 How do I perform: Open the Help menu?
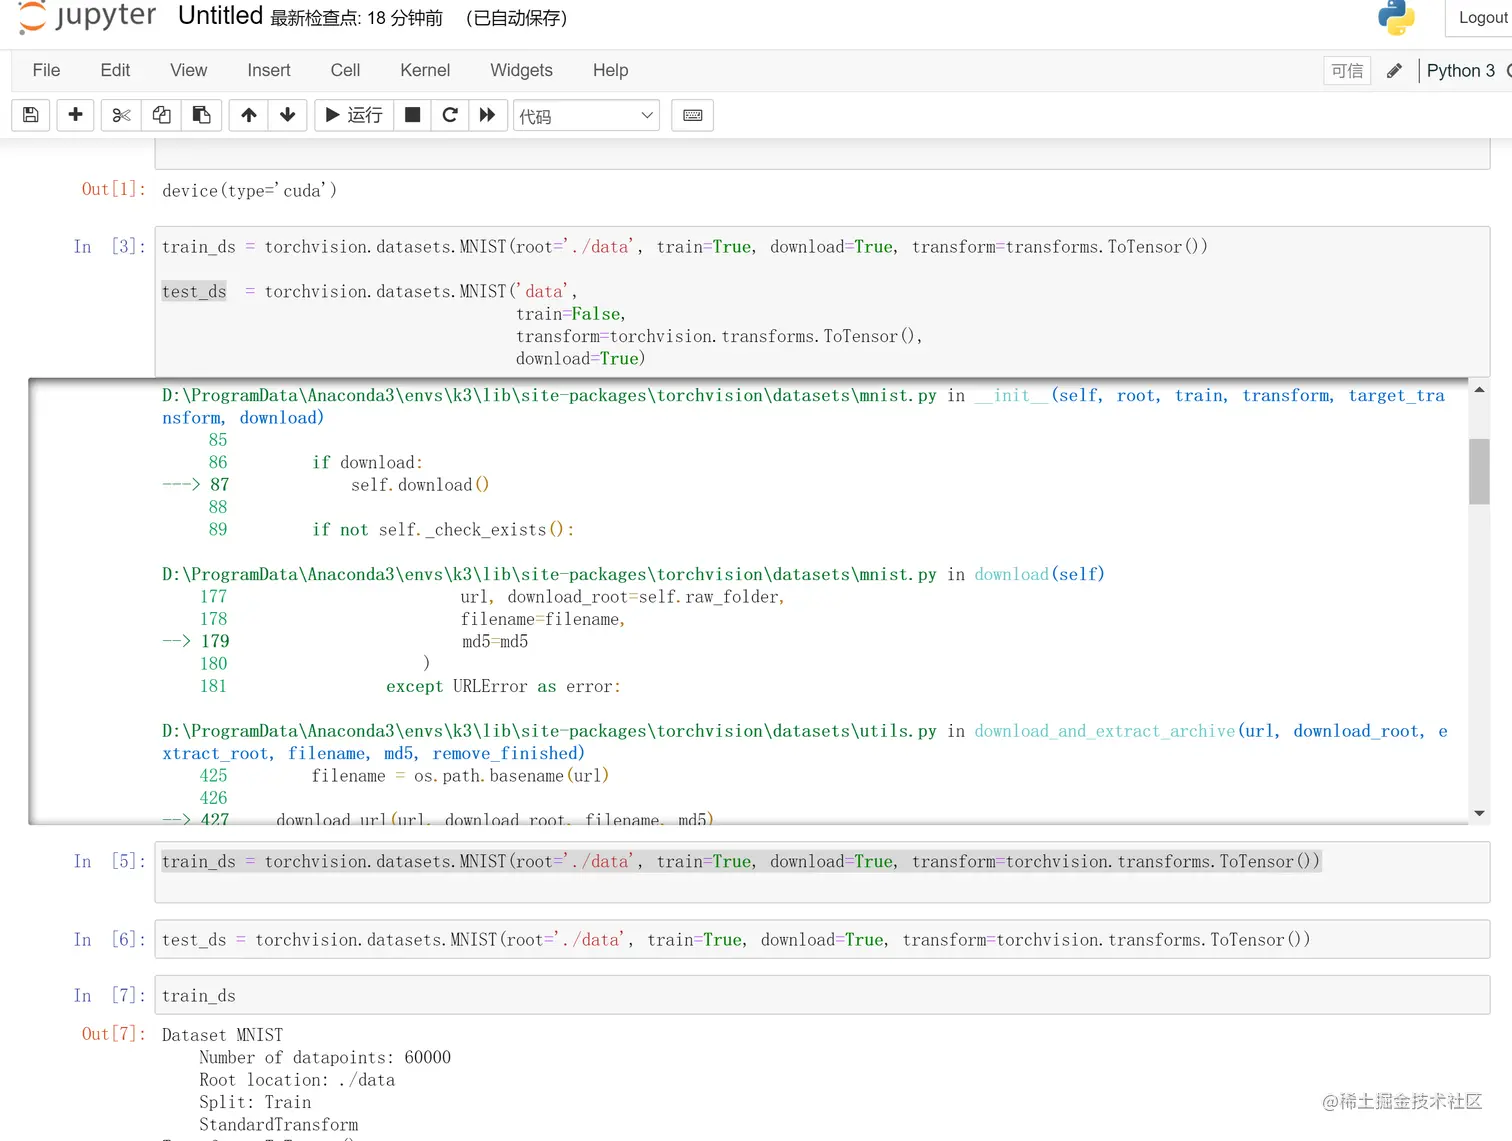click(x=610, y=70)
